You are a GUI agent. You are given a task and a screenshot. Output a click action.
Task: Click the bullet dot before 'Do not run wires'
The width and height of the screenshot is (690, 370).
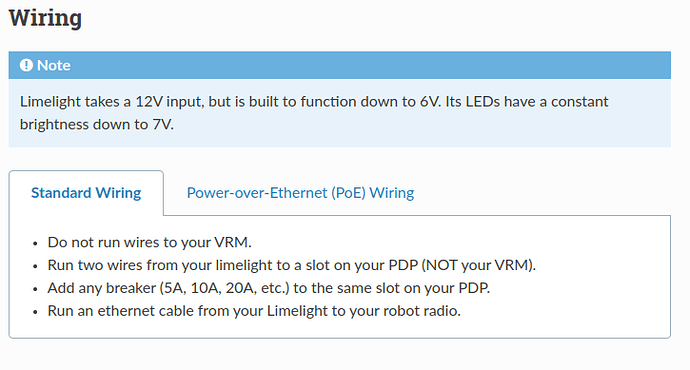click(x=36, y=243)
